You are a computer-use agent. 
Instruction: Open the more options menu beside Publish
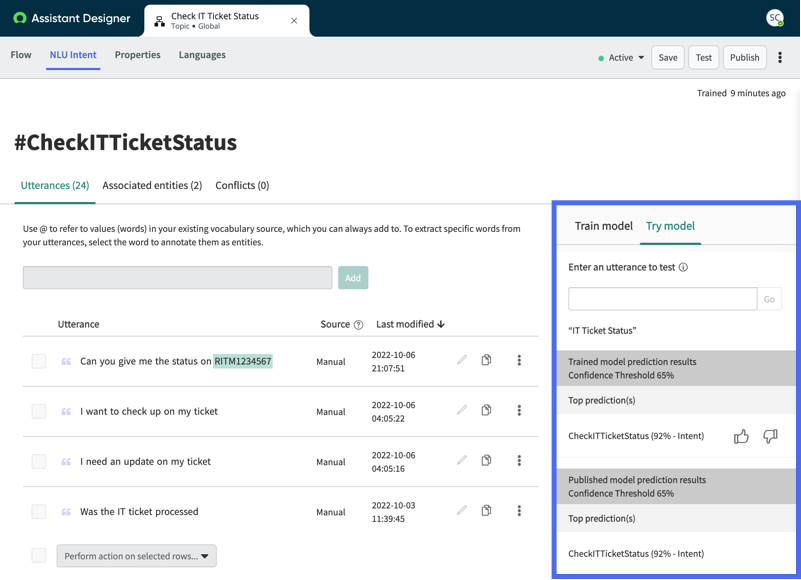tap(780, 58)
